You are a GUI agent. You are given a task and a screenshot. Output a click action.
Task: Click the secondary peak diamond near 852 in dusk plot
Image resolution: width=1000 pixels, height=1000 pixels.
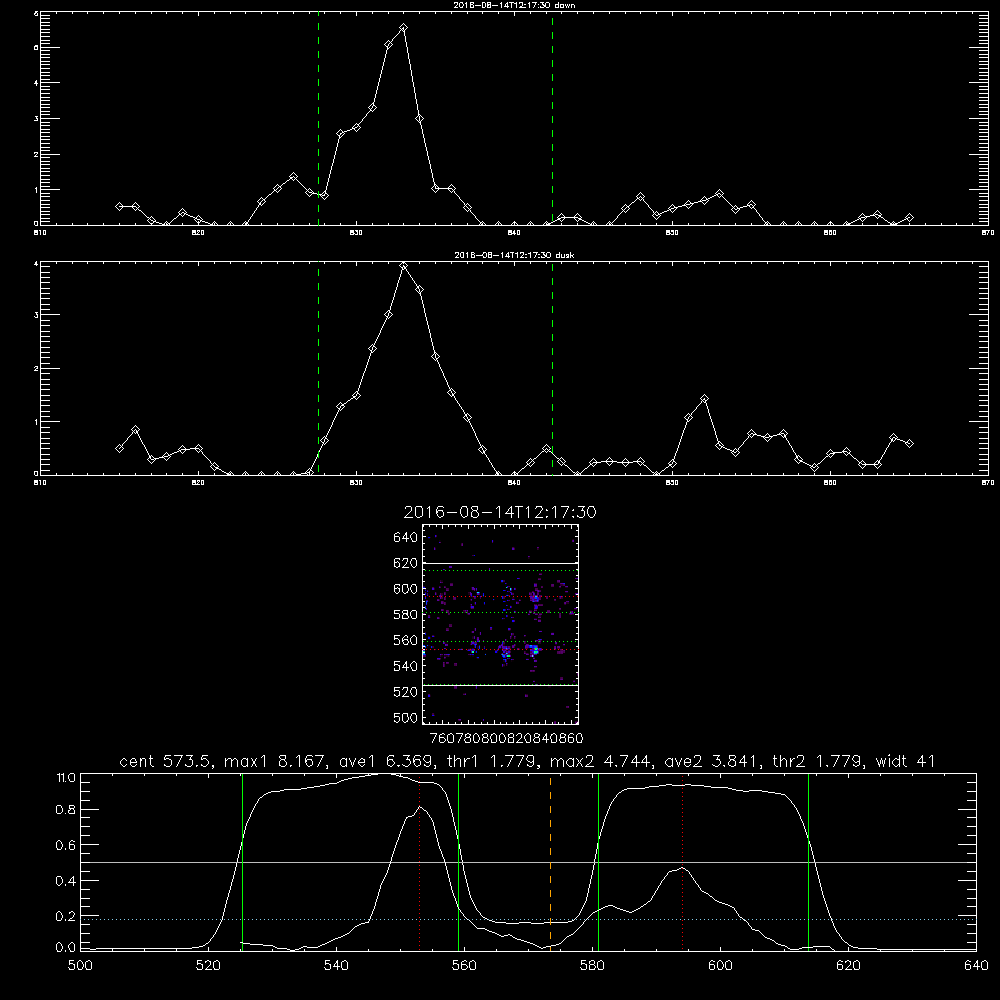pyautogui.click(x=704, y=399)
